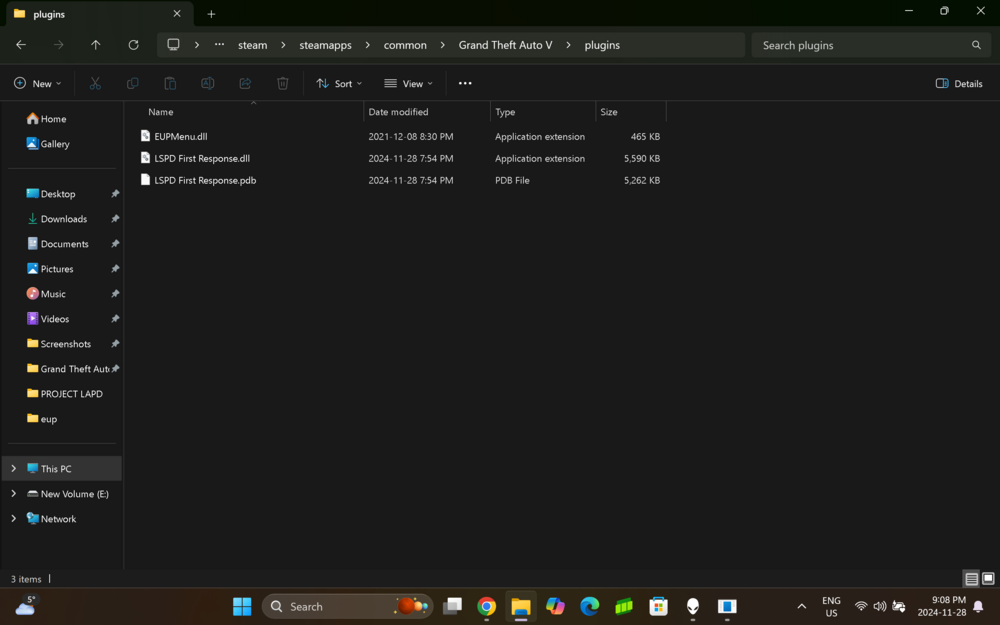Image resolution: width=1000 pixels, height=625 pixels.
Task: Switch to large thumbnails view in status bar
Action: tap(986, 579)
